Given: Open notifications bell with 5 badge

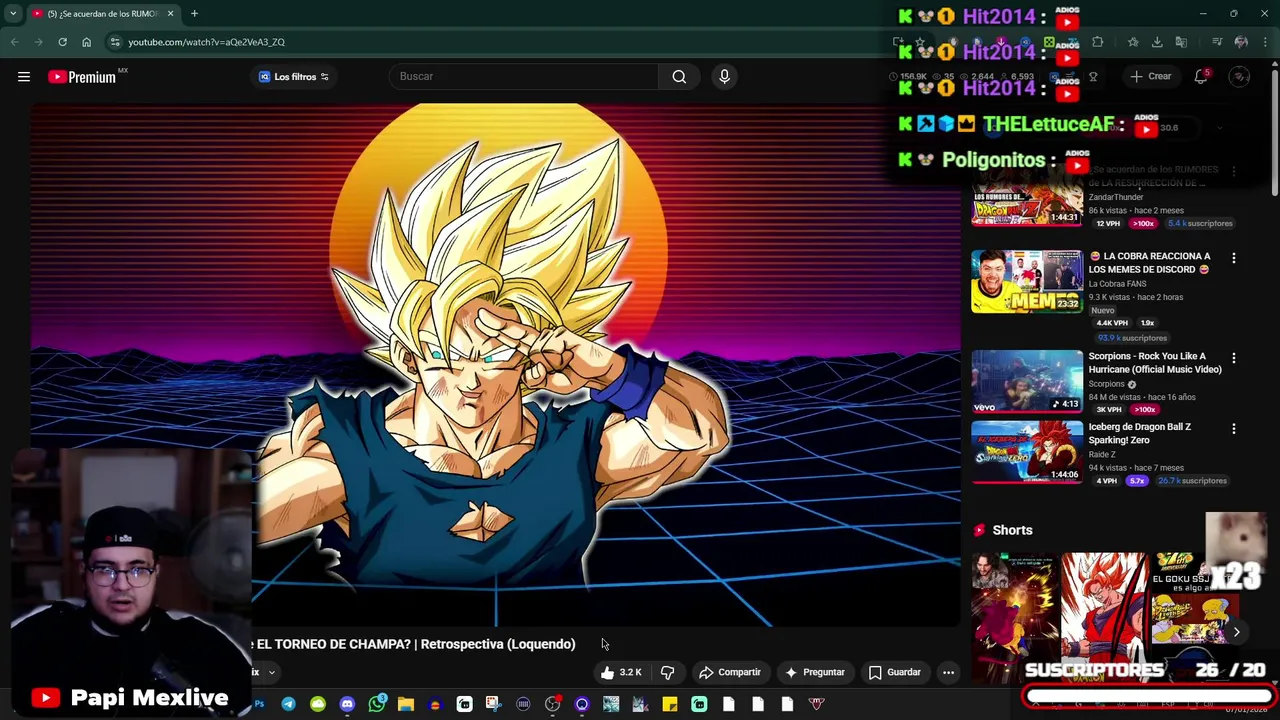Looking at the screenshot, I should click(1201, 77).
